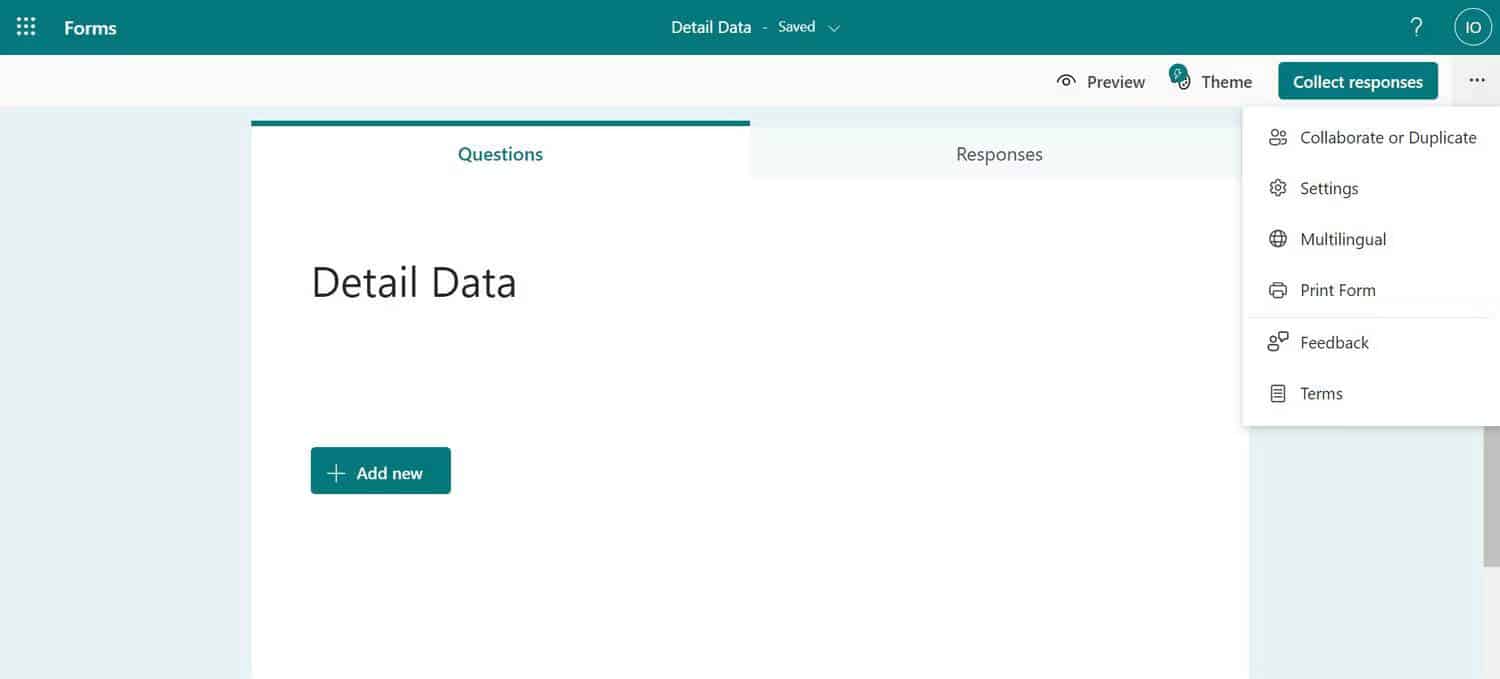This screenshot has width=1500, height=679.
Task: Click the Detail Data form title field
Action: tap(414, 282)
